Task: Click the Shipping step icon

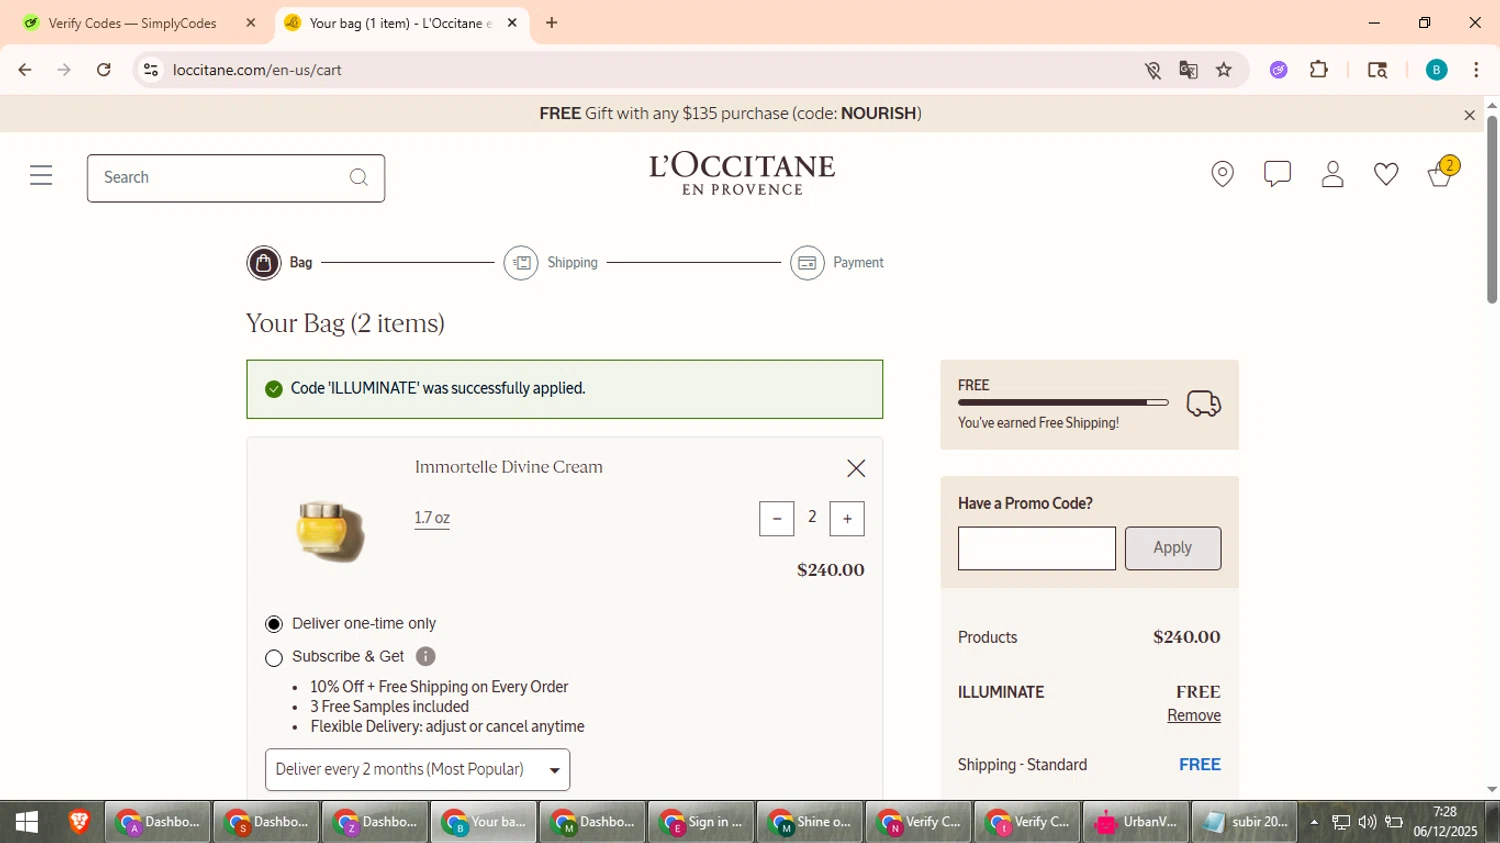Action: pyautogui.click(x=521, y=263)
